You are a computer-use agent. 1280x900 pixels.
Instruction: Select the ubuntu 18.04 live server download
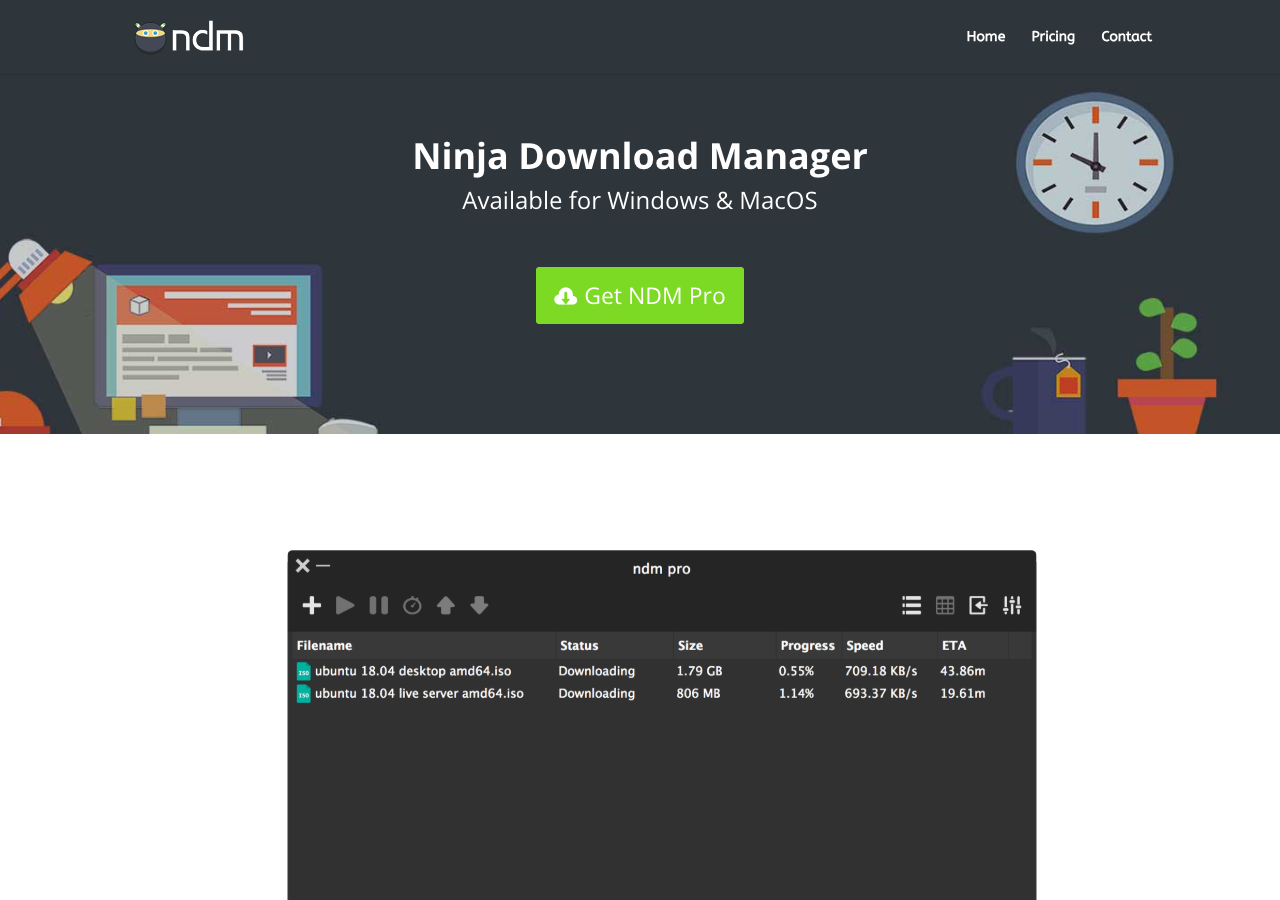tap(420, 693)
